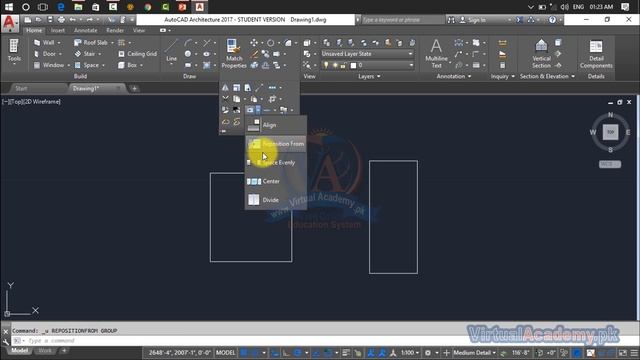Select the Window tool
The image size is (640, 360).
click(x=49, y=65)
